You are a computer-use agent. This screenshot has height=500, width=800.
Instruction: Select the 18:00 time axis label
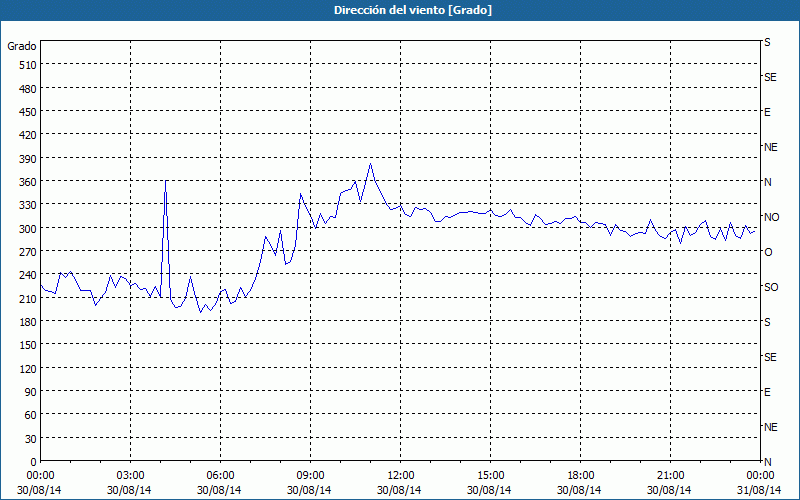tap(581, 476)
